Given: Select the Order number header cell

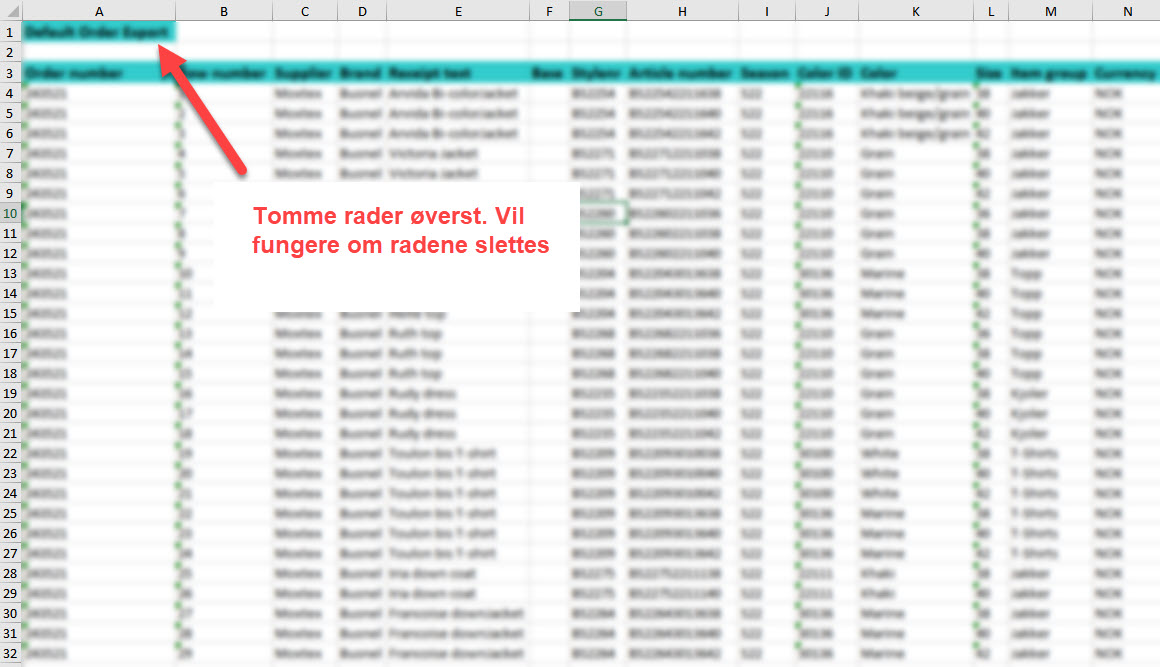Looking at the screenshot, I should tap(98, 73).
